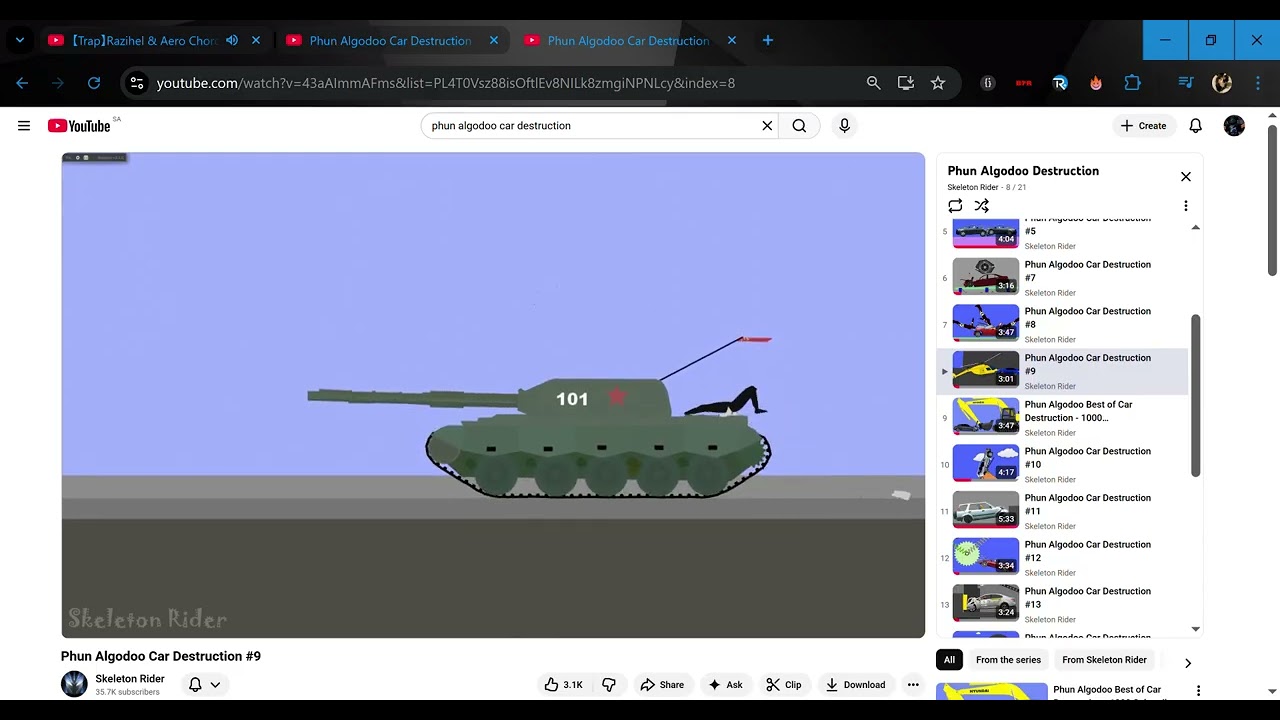The width and height of the screenshot is (1280, 720).
Task: Open options for Best of Car Destruction suggestion
Action: [x=1198, y=691]
